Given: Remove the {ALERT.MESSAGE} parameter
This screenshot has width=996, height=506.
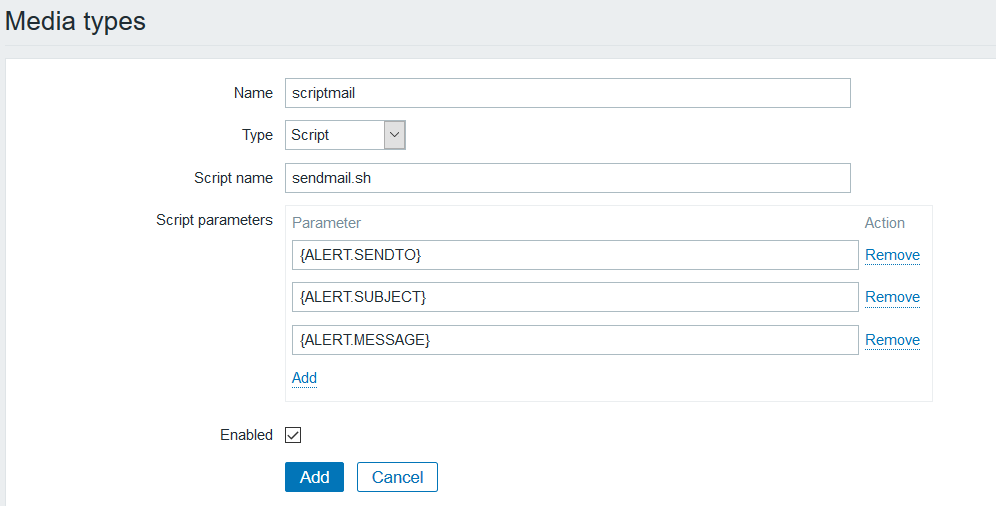Looking at the screenshot, I should tap(892, 340).
